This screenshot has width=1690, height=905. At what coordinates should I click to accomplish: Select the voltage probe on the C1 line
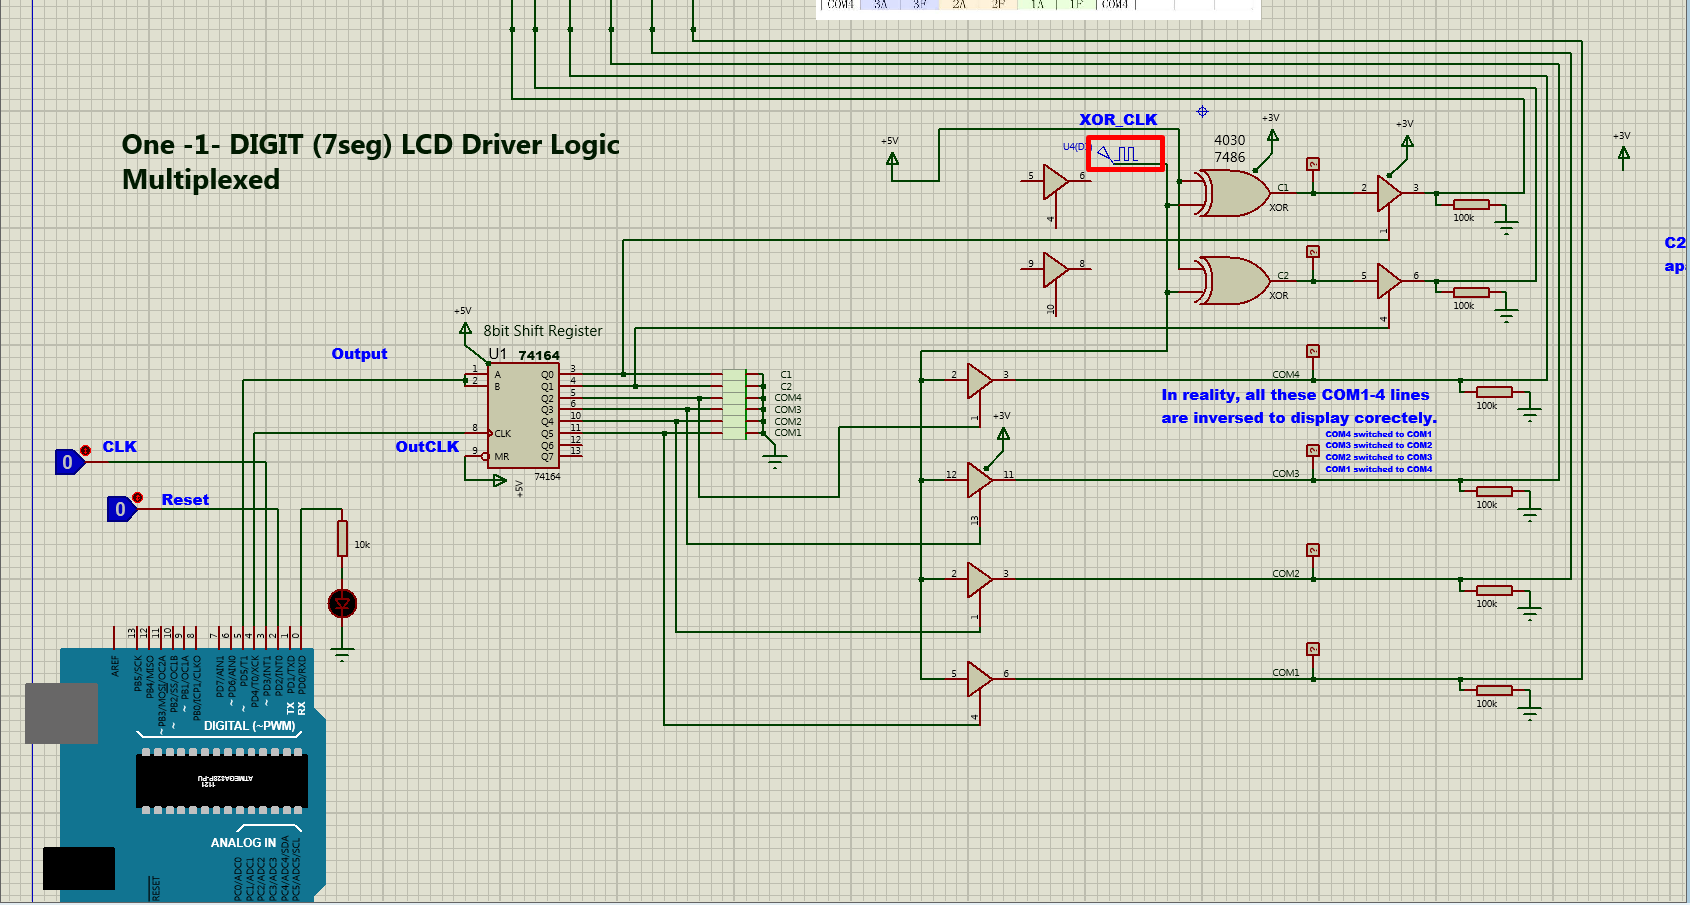(x=1313, y=164)
